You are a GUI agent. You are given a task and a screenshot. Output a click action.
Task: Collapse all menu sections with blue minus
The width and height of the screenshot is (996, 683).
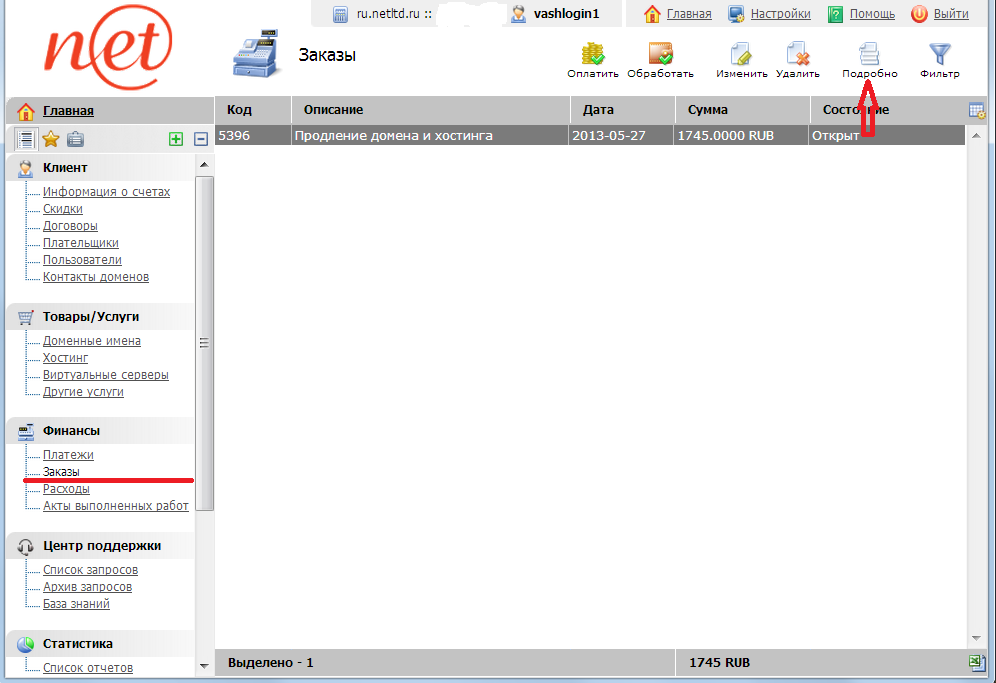click(x=200, y=140)
